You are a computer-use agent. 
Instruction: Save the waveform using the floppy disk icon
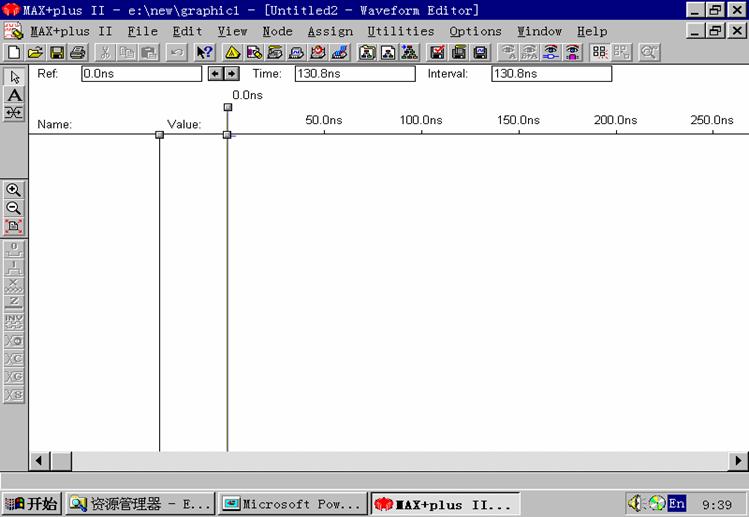57,52
